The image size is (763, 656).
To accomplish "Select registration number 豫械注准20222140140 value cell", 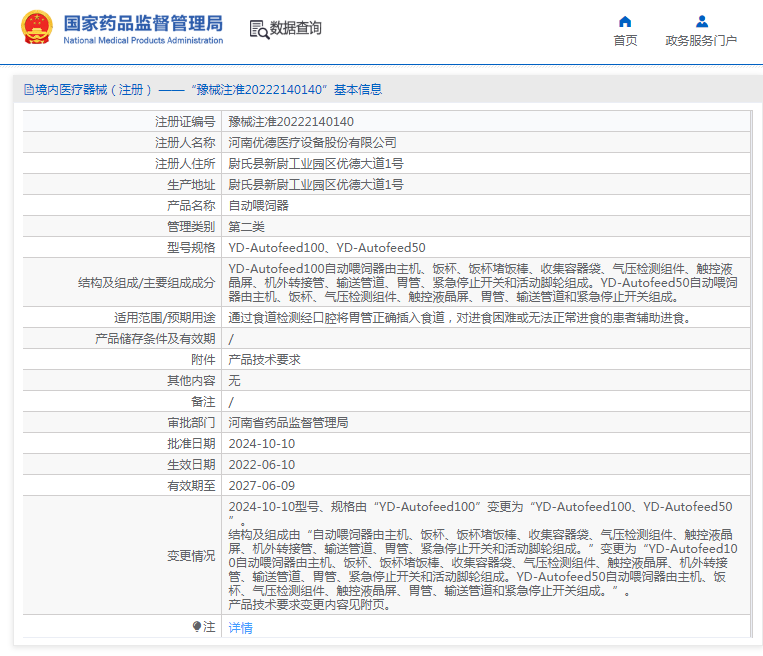I will coord(291,122).
